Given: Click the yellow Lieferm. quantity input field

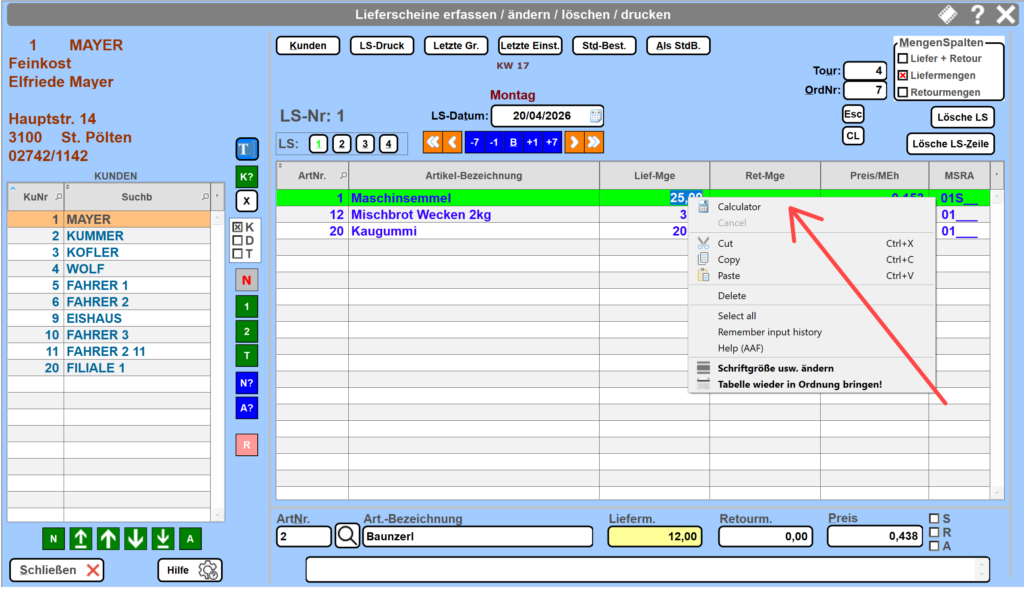Looking at the screenshot, I should [655, 537].
